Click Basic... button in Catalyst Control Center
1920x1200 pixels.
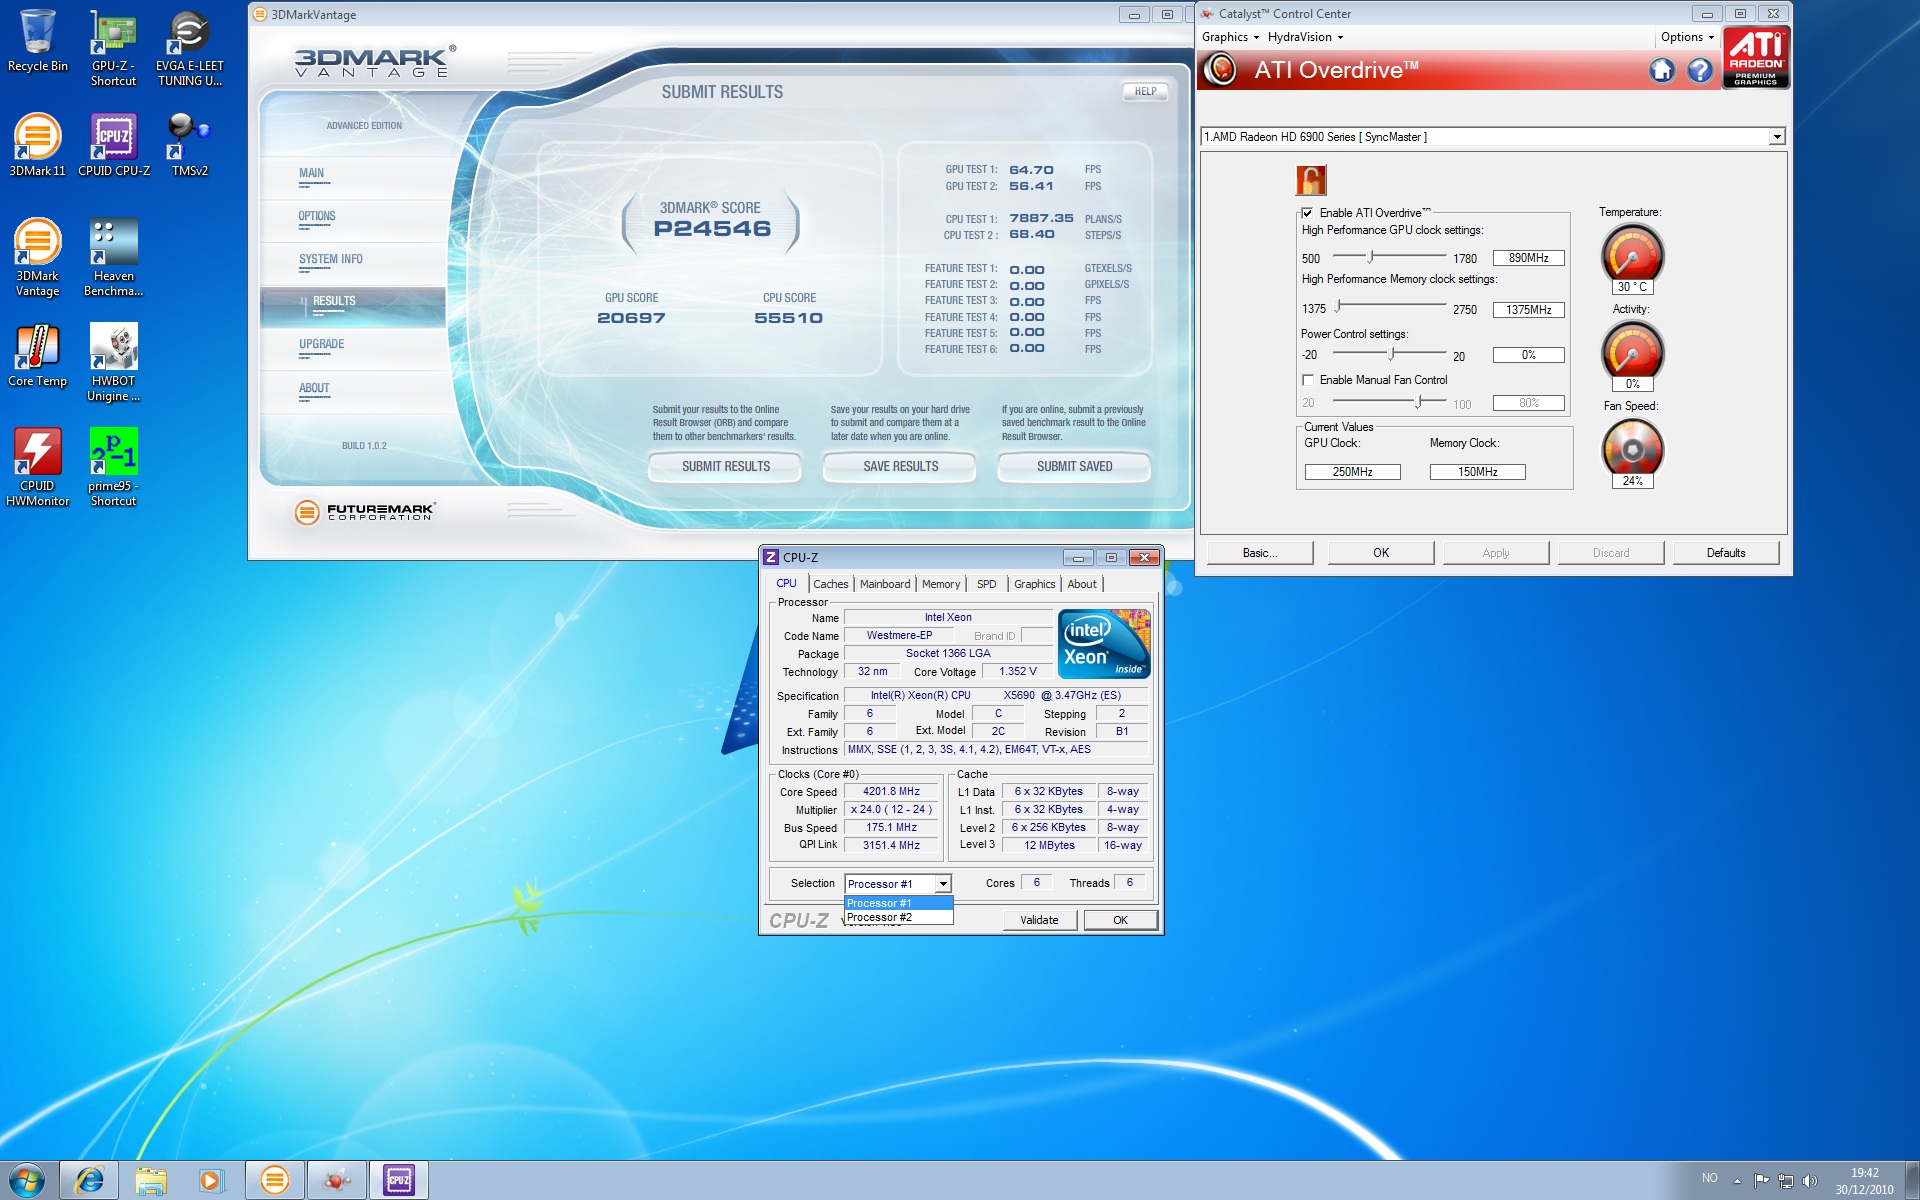tap(1260, 553)
